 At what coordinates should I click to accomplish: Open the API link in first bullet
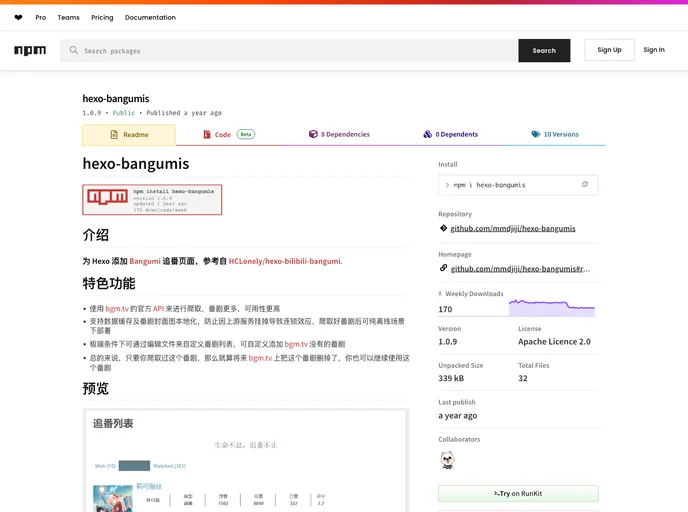coord(158,308)
